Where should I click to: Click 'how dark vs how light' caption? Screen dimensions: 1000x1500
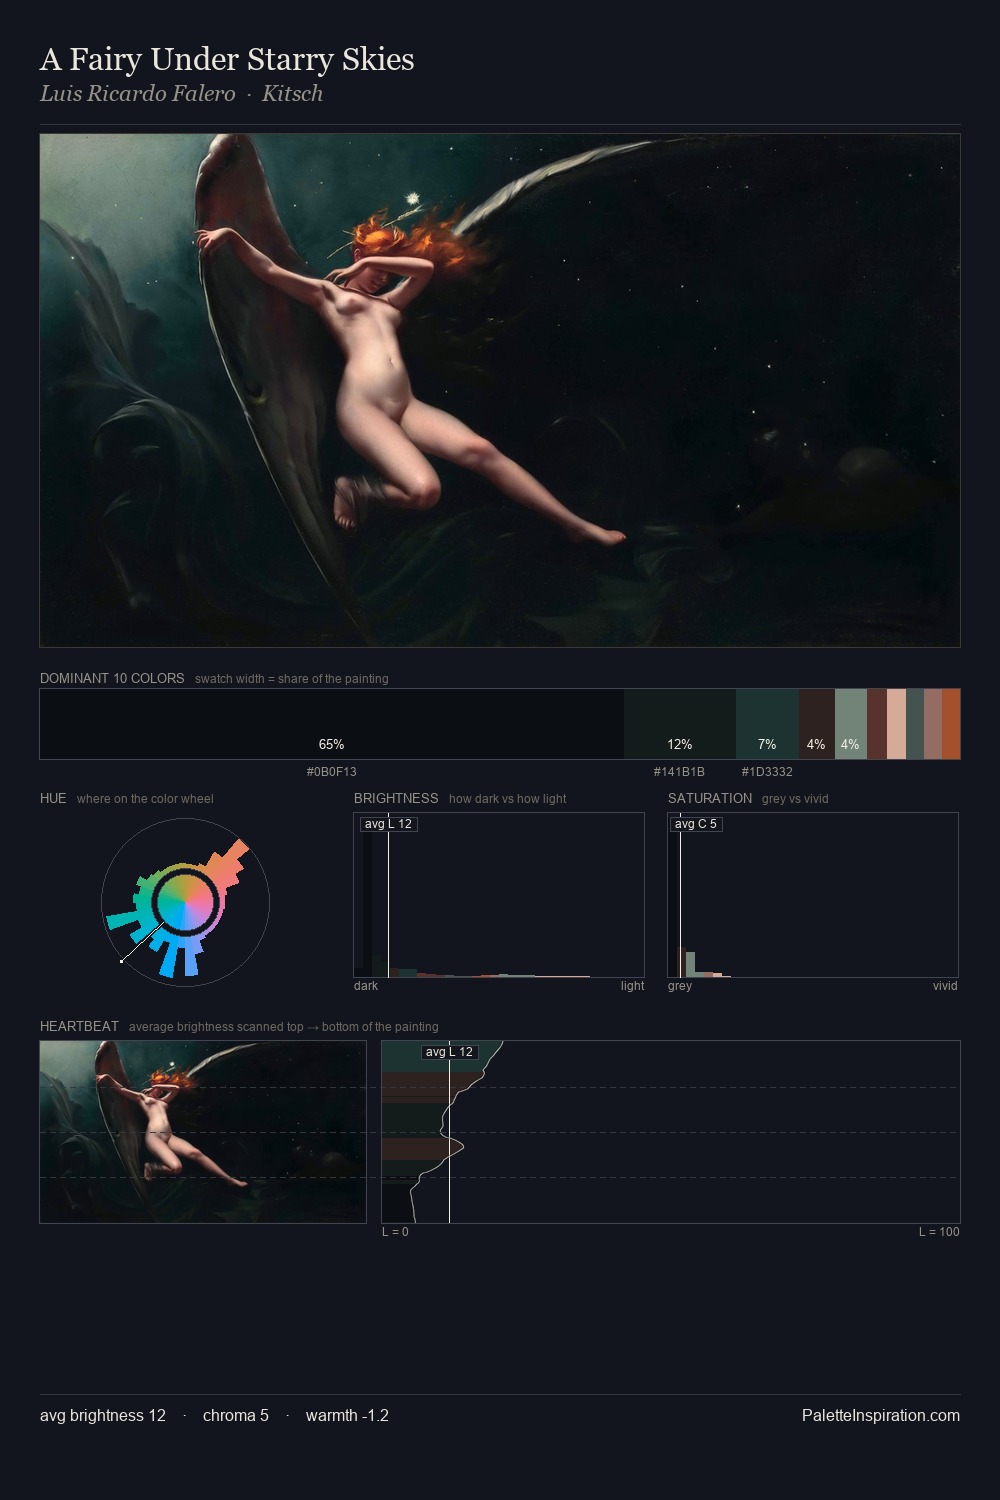tap(507, 799)
